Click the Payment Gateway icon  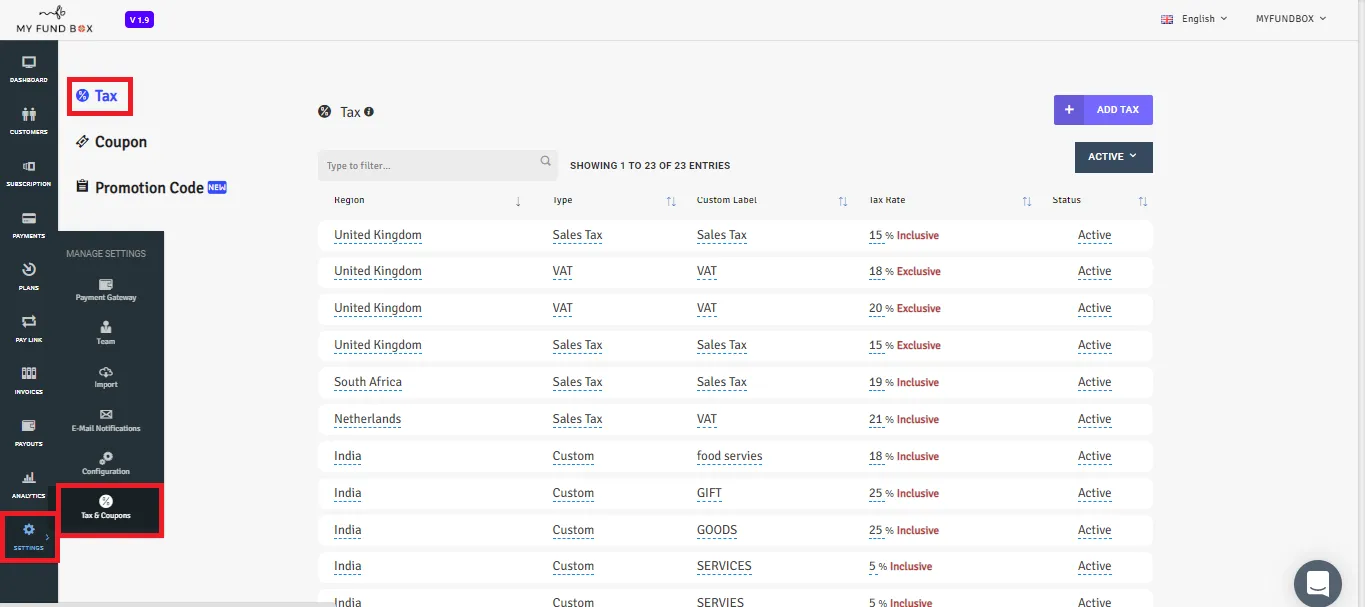pyautogui.click(x=106, y=285)
